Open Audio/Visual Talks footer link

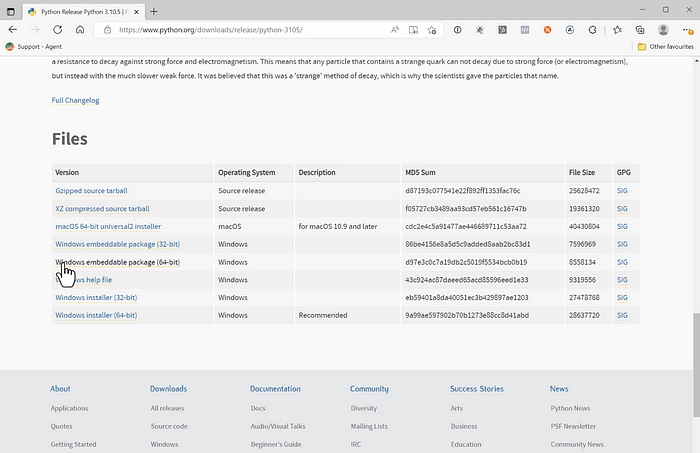tap(278, 426)
